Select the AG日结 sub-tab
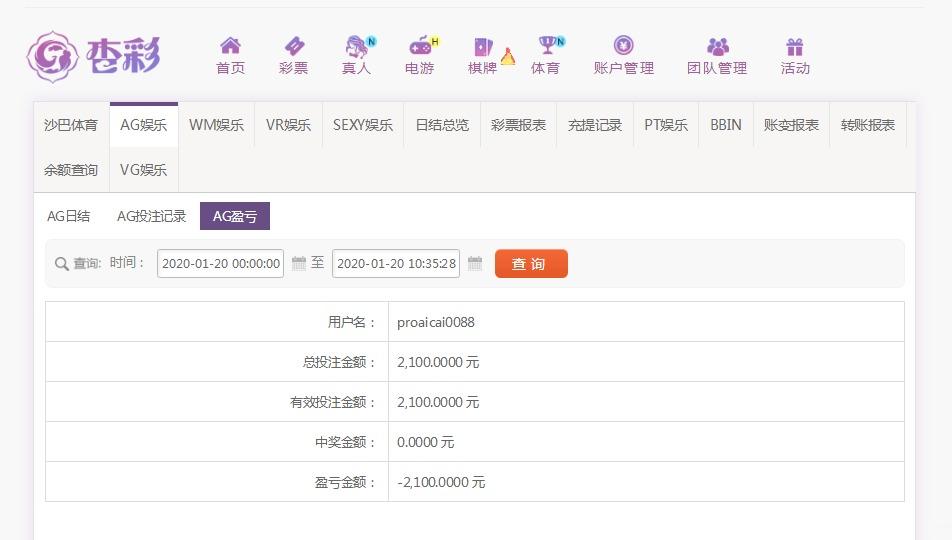Viewport: 952px width, 540px height. coord(69,216)
